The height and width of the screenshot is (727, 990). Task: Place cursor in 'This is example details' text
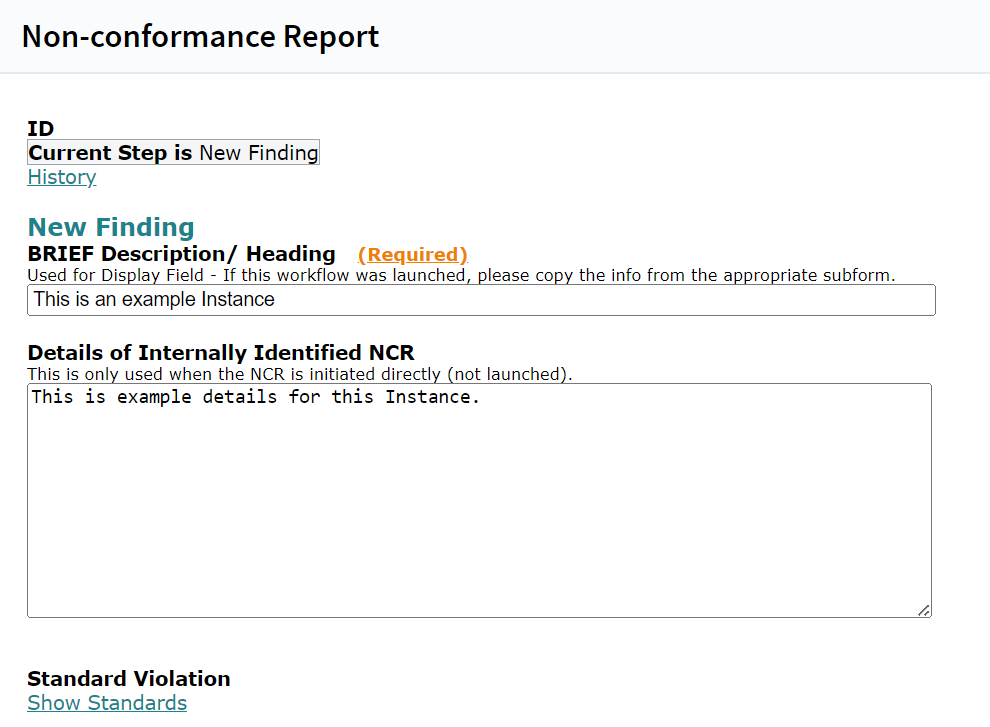coord(255,397)
